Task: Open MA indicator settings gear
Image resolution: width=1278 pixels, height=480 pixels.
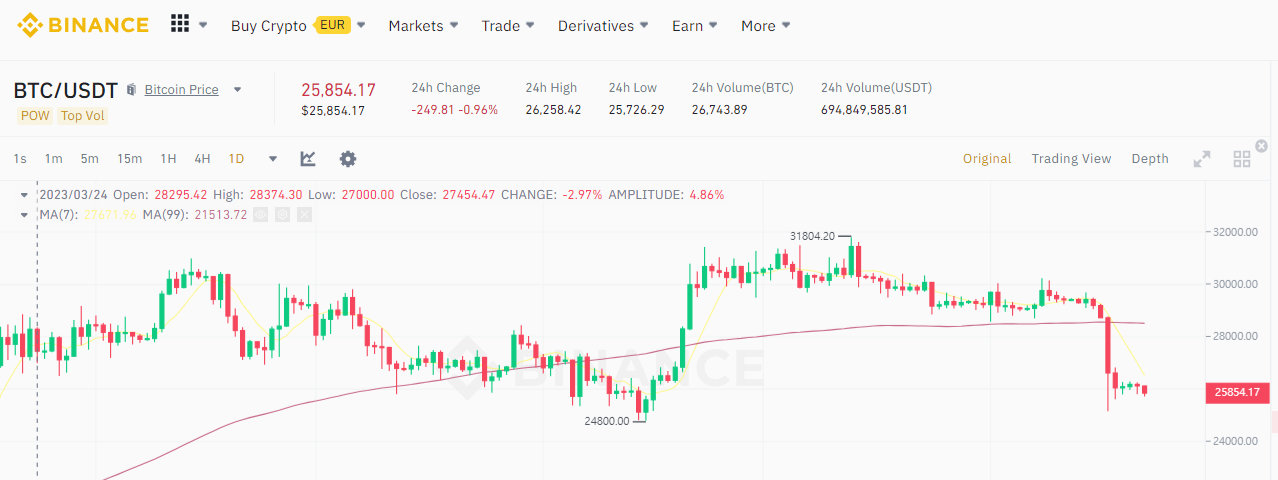Action: (x=283, y=214)
